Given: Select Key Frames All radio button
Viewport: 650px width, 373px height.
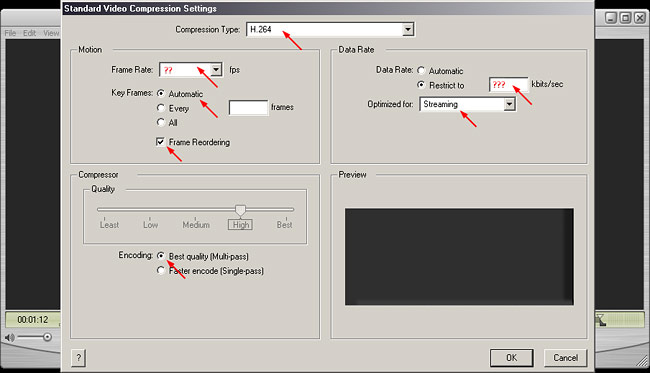Looking at the screenshot, I should (161, 122).
